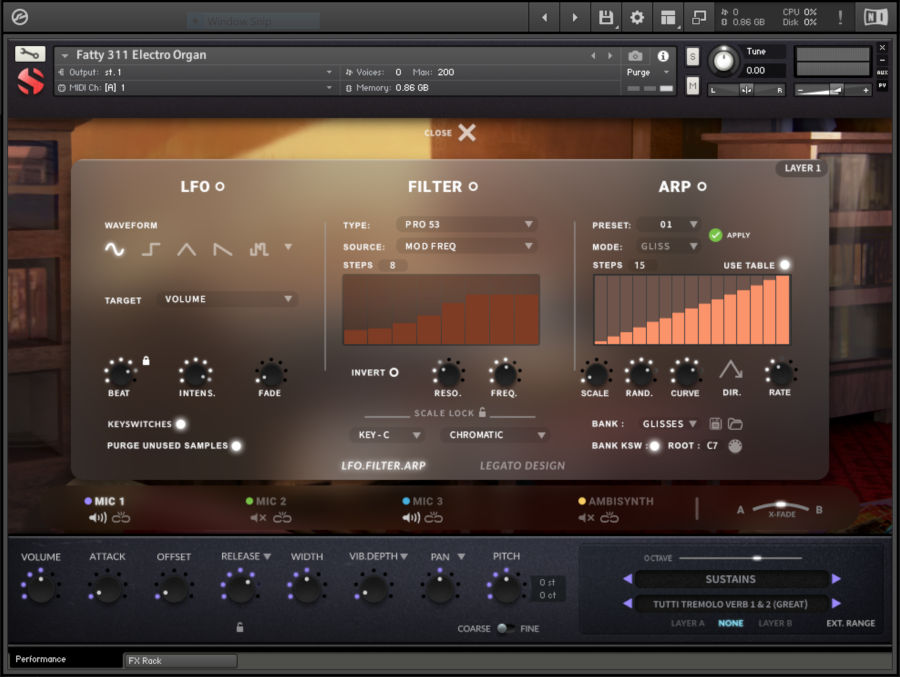Viewport: 900px width, 677px height.
Task: Toggle the Keyswitches switch
Action: [180, 424]
